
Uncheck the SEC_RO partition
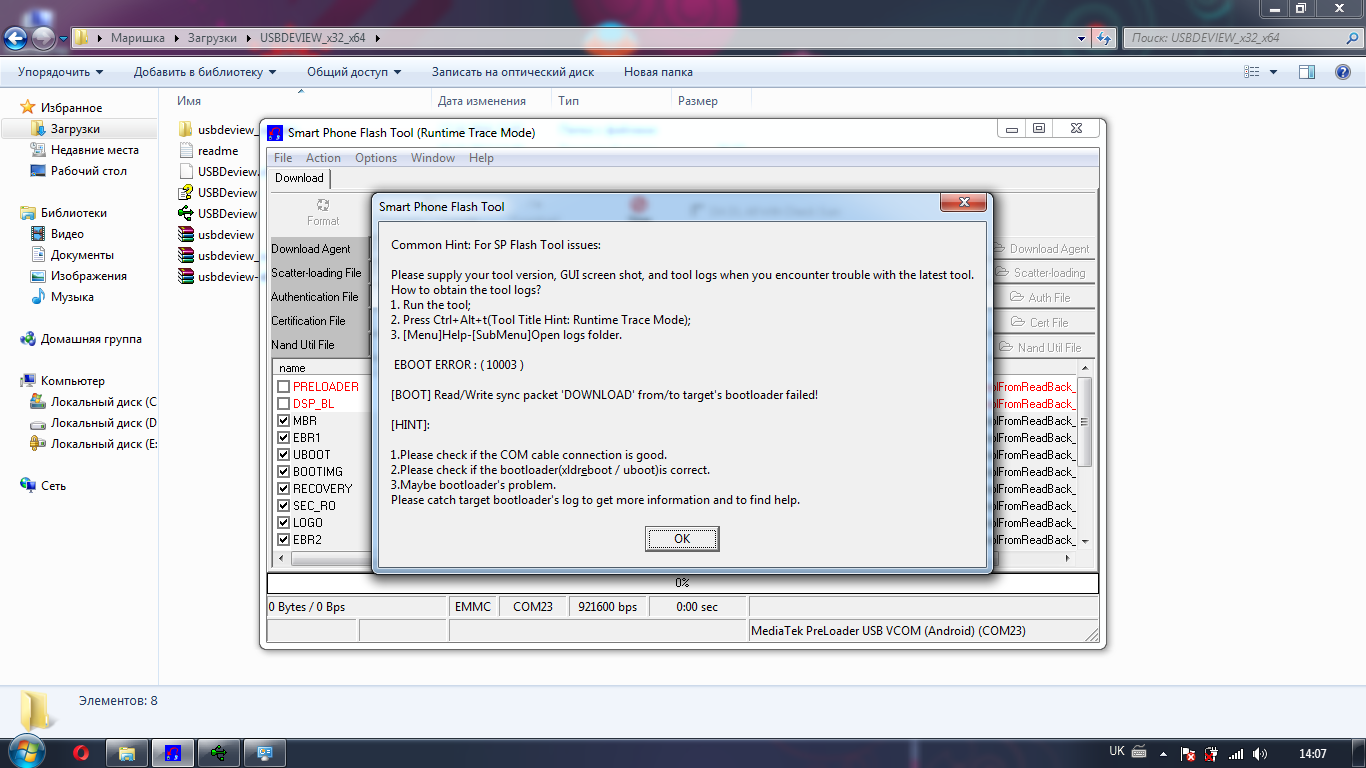click(284, 506)
